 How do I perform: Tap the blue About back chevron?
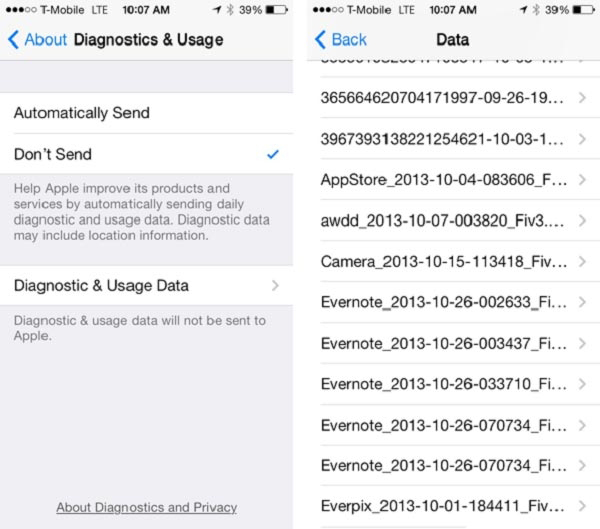click(13, 40)
